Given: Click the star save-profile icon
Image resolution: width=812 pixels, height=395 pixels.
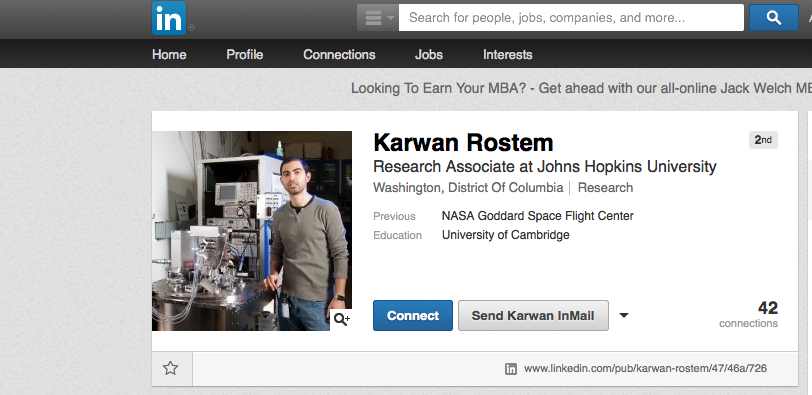Looking at the screenshot, I should click(x=171, y=369).
